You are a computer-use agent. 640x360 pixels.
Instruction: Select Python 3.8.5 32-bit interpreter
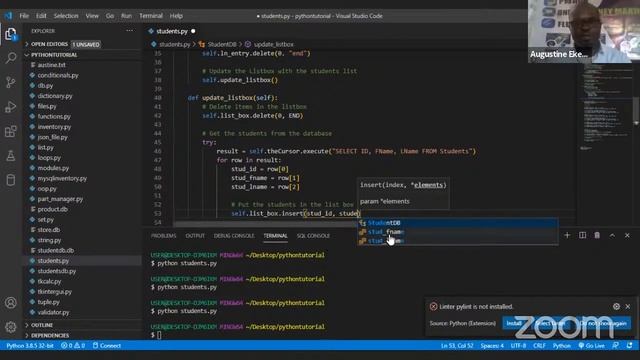click(30, 346)
